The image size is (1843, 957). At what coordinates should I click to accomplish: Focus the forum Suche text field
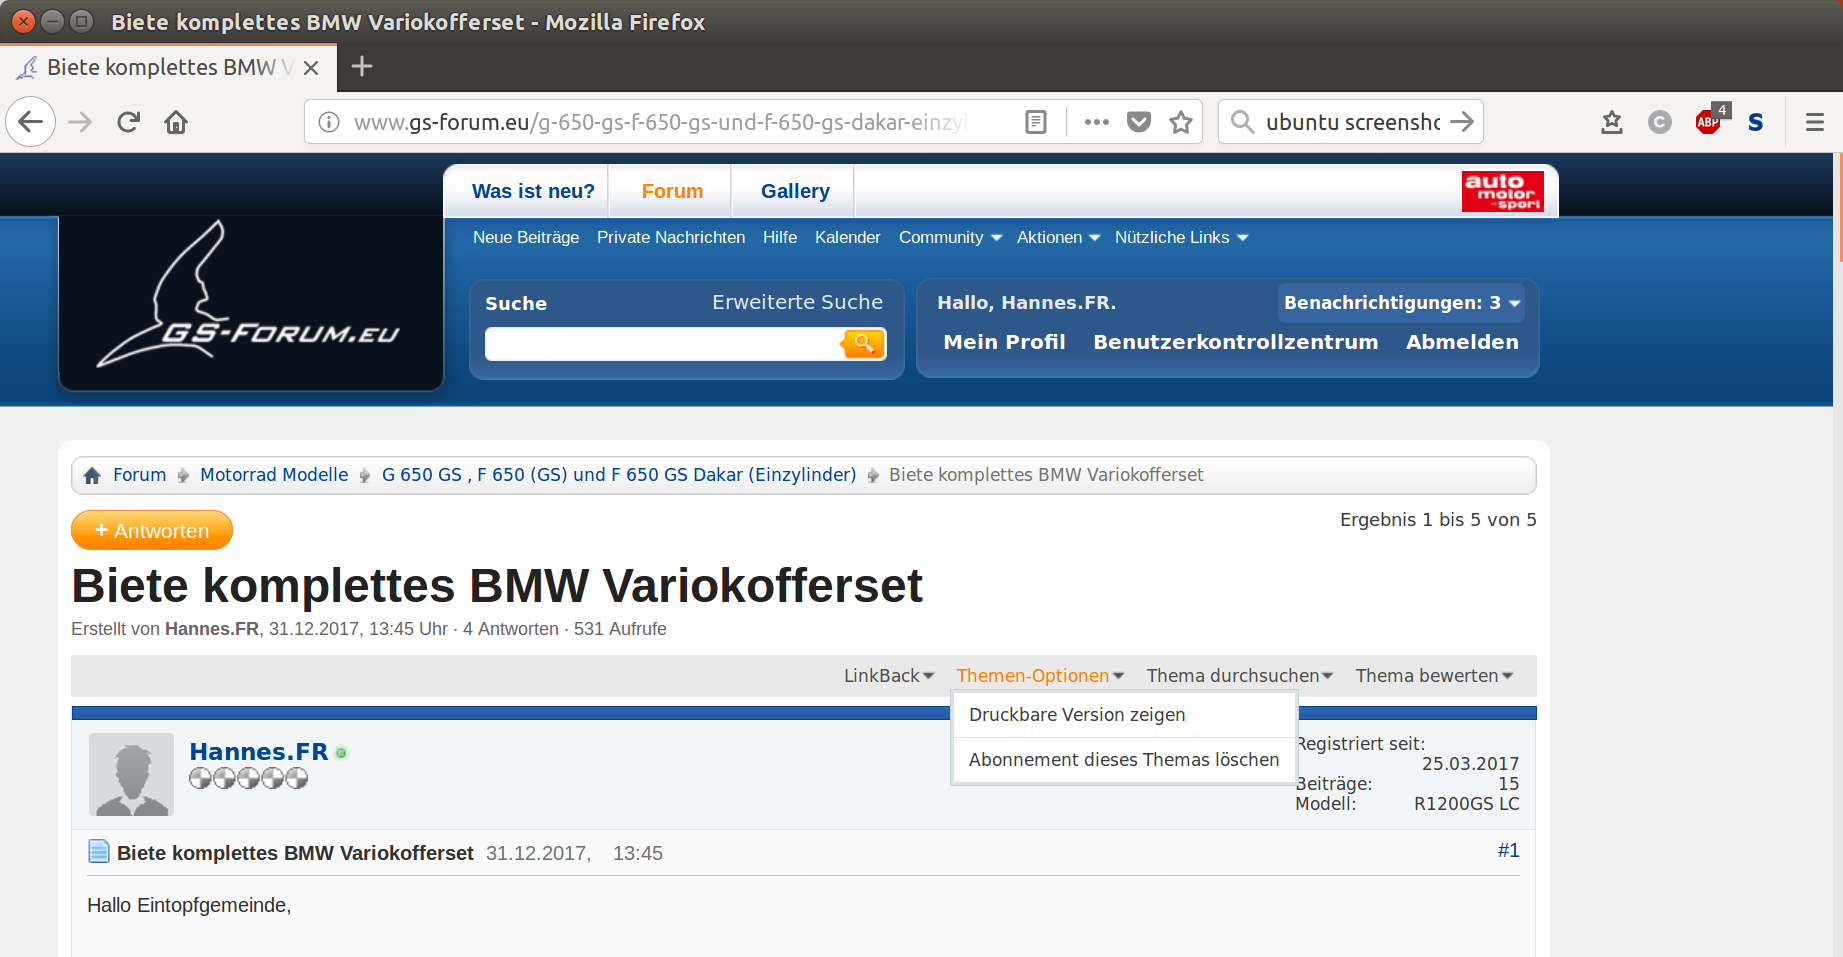point(662,344)
